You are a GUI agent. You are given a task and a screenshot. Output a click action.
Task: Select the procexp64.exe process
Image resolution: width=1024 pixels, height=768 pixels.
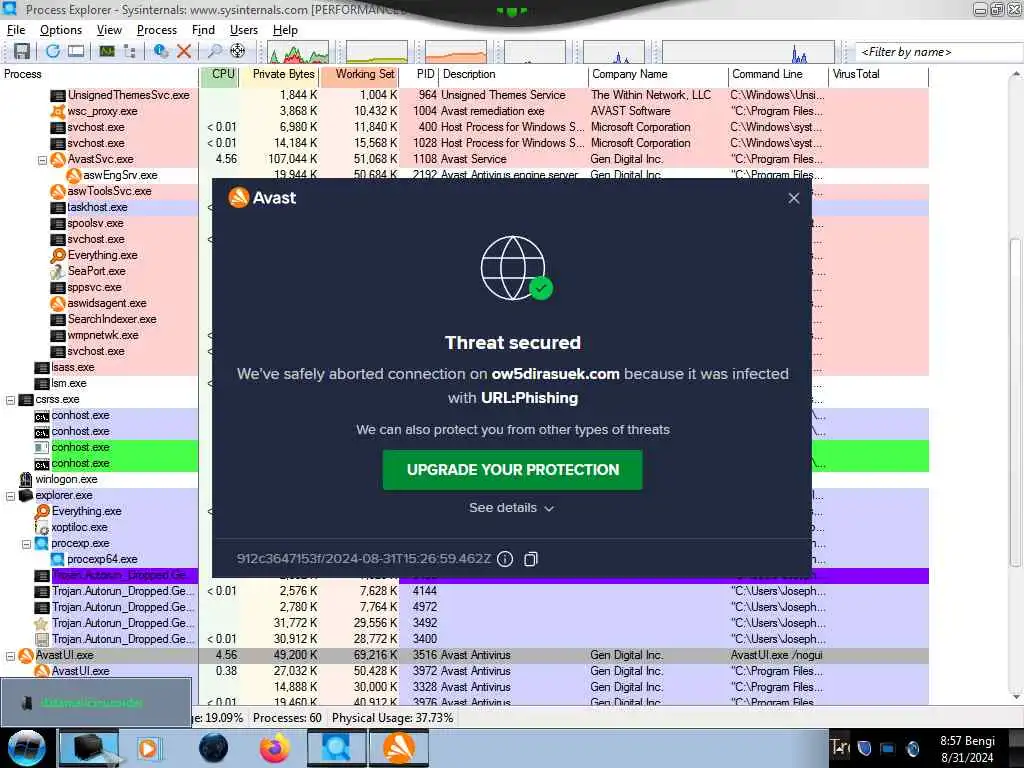tap(103, 560)
